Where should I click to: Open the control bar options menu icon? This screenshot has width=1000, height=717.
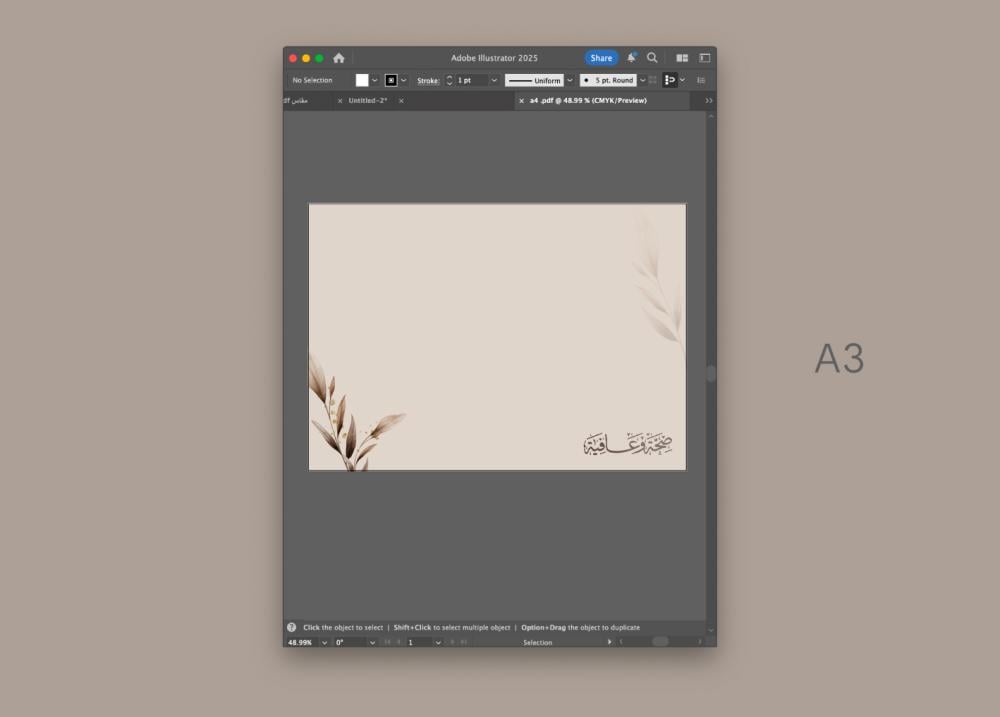click(701, 80)
